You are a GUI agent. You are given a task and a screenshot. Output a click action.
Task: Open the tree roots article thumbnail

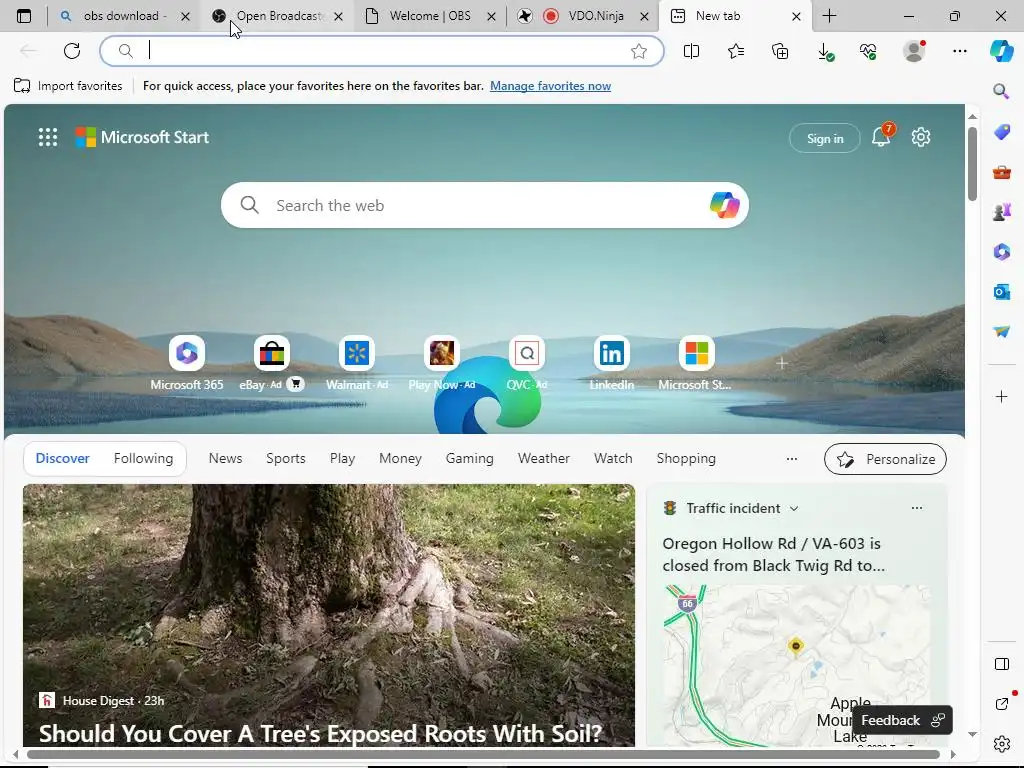(328, 615)
